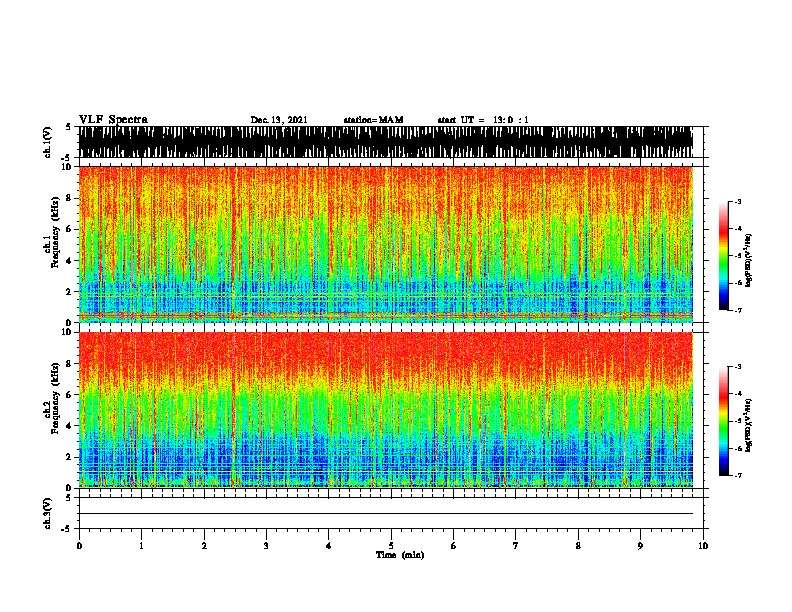The width and height of the screenshot is (792, 612).
Task: Click the ch.2 colorbar 'log(PSD)' label
Action: pos(748,425)
